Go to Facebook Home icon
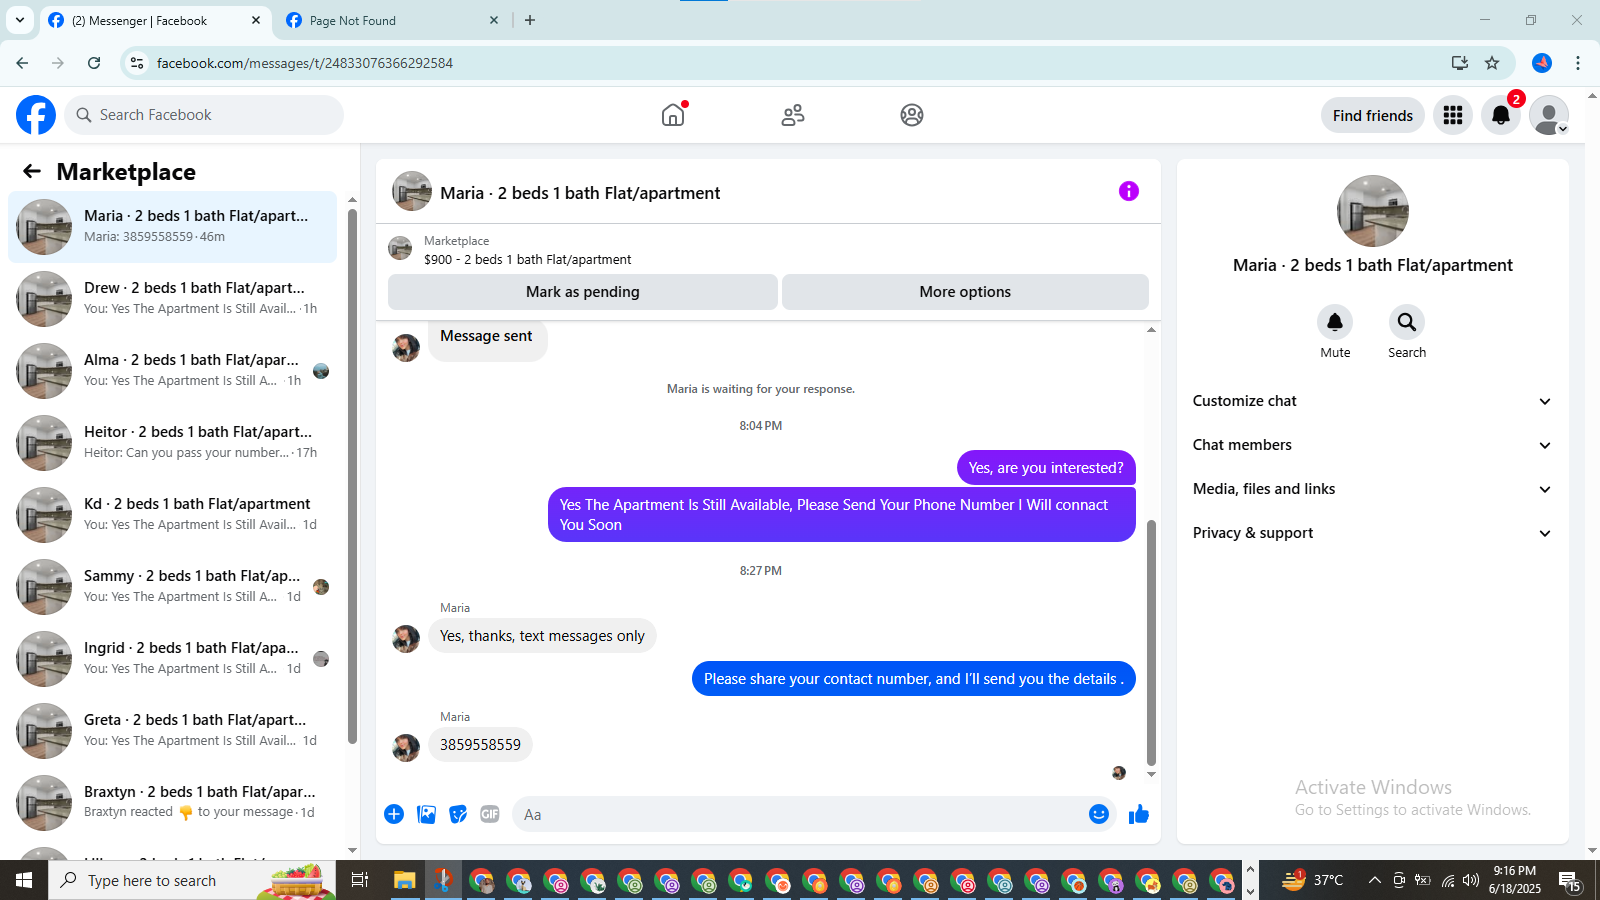Viewport: 1600px width, 900px height. (673, 115)
